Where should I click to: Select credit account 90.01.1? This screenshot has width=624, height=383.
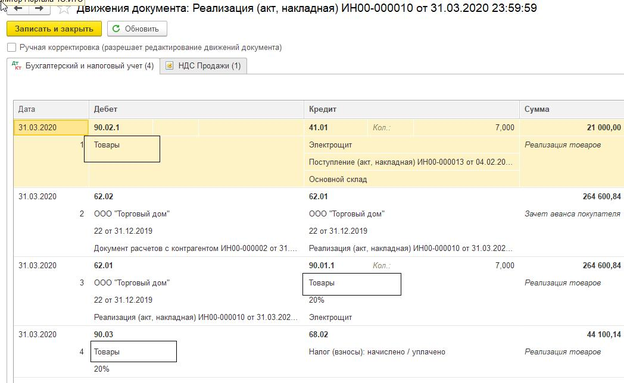click(322, 265)
